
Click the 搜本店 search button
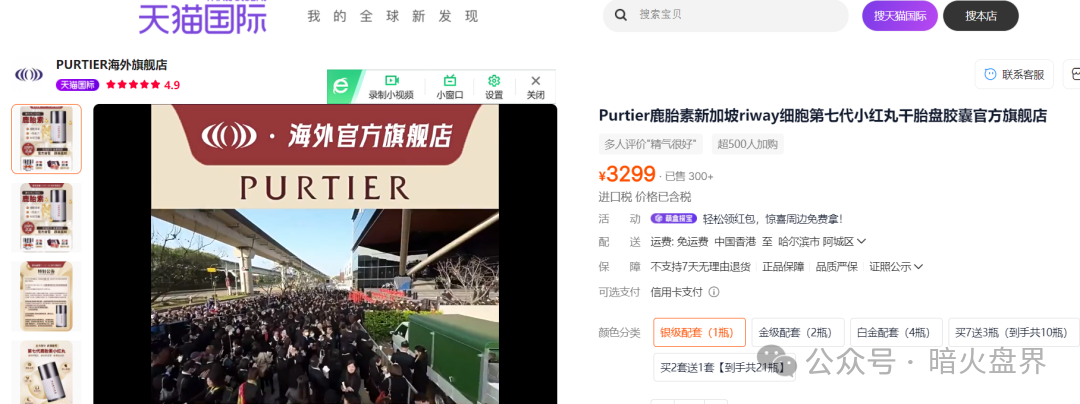(980, 16)
